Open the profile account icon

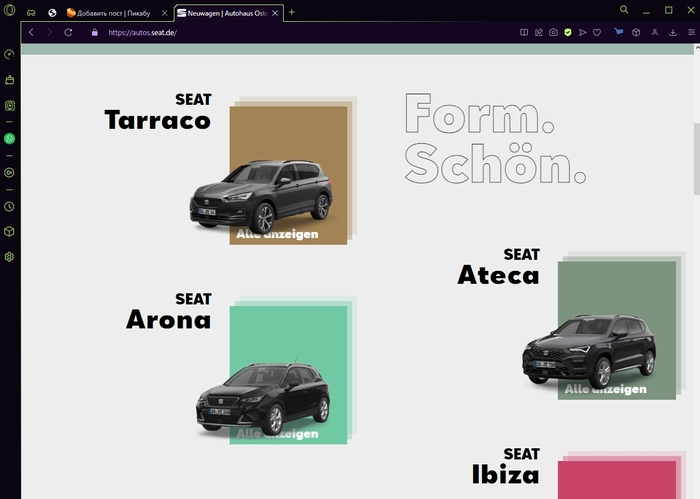tap(654, 32)
